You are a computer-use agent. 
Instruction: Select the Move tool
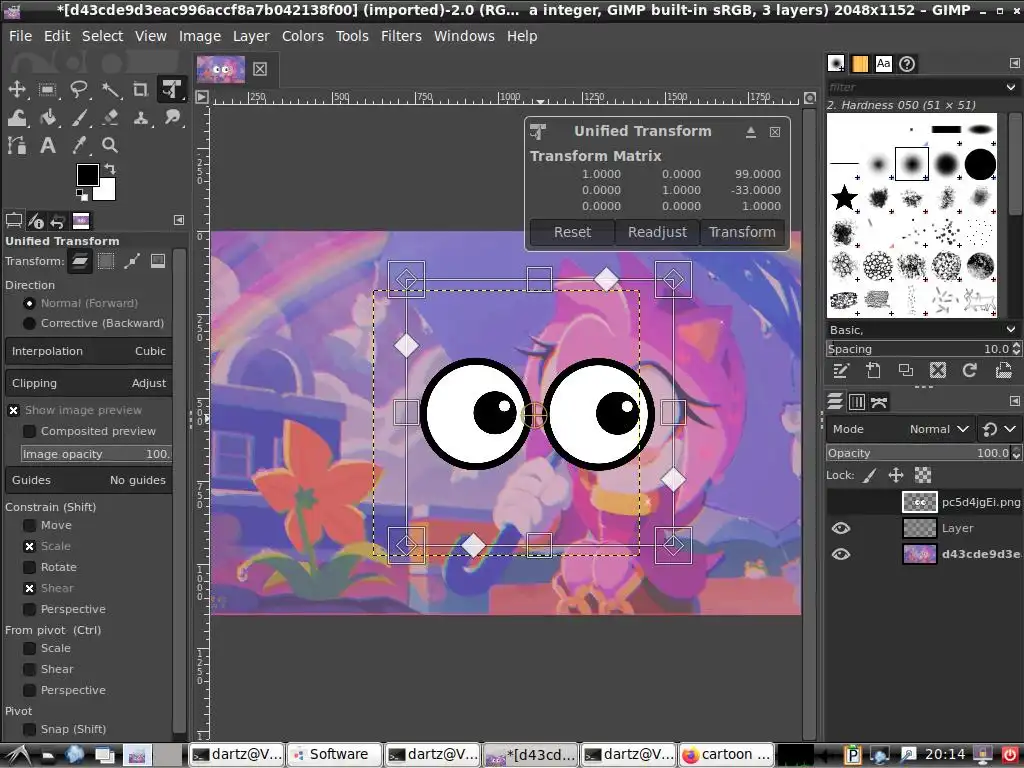(17, 89)
